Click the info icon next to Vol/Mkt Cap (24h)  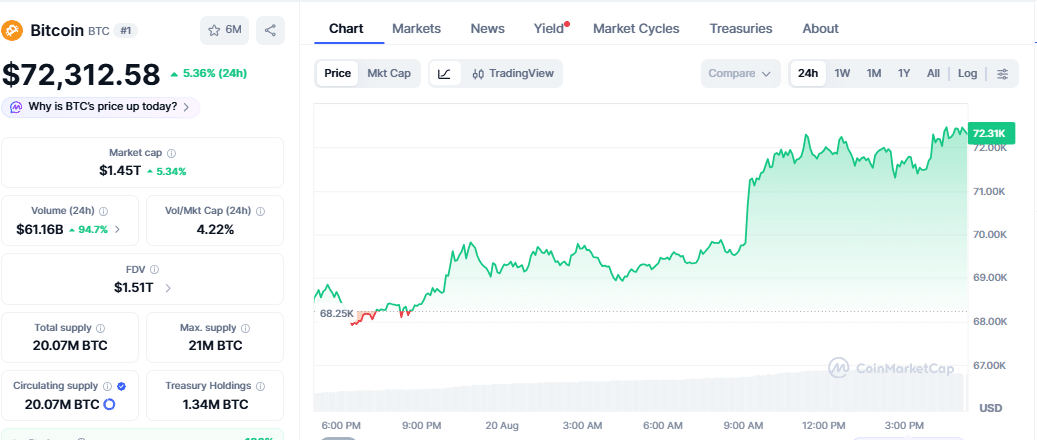click(x=261, y=211)
